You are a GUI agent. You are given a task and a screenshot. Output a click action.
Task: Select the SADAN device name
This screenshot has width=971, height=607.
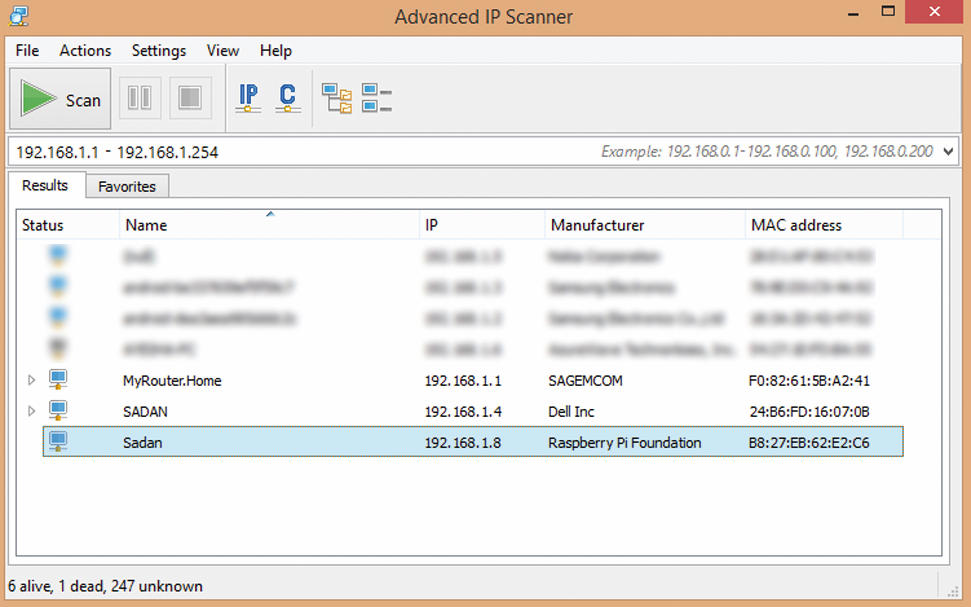click(x=145, y=412)
